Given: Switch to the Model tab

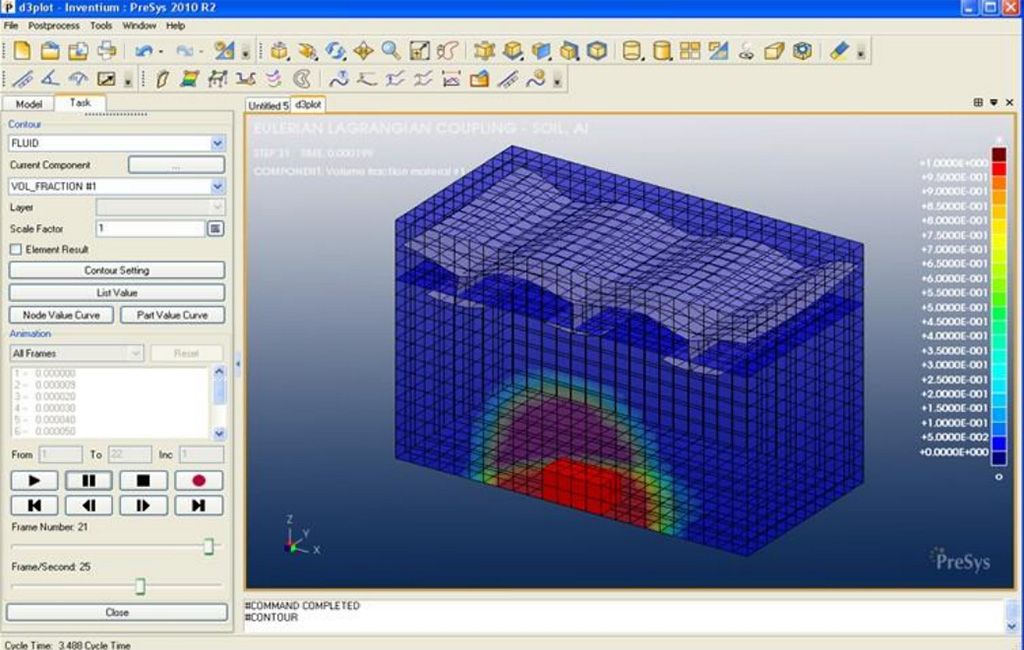Looking at the screenshot, I should click(29, 104).
